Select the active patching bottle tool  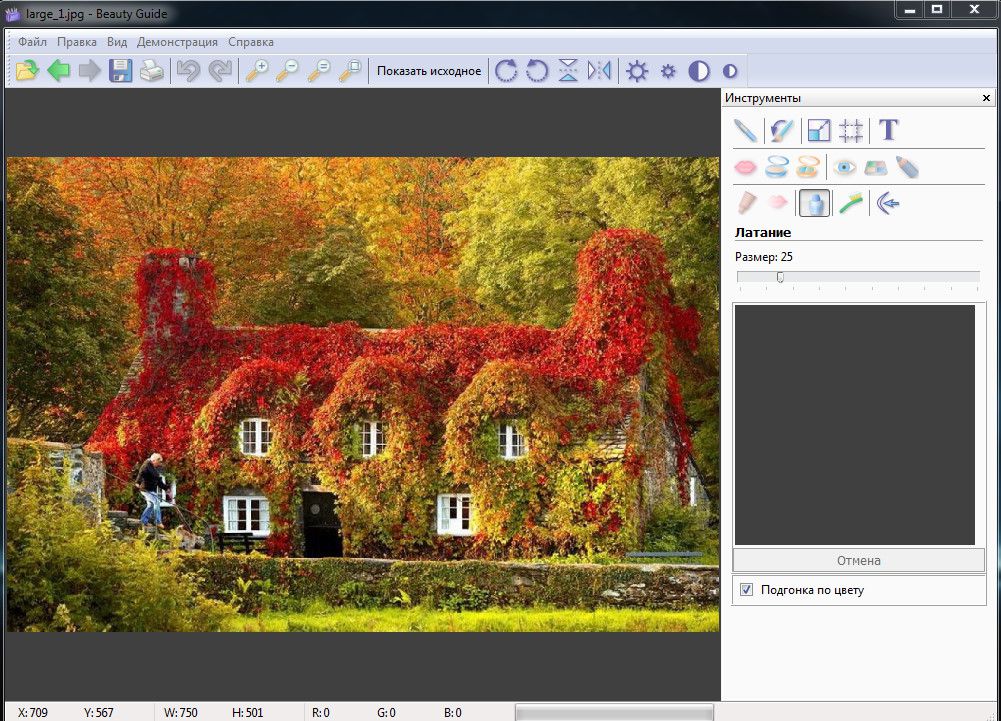[x=814, y=203]
